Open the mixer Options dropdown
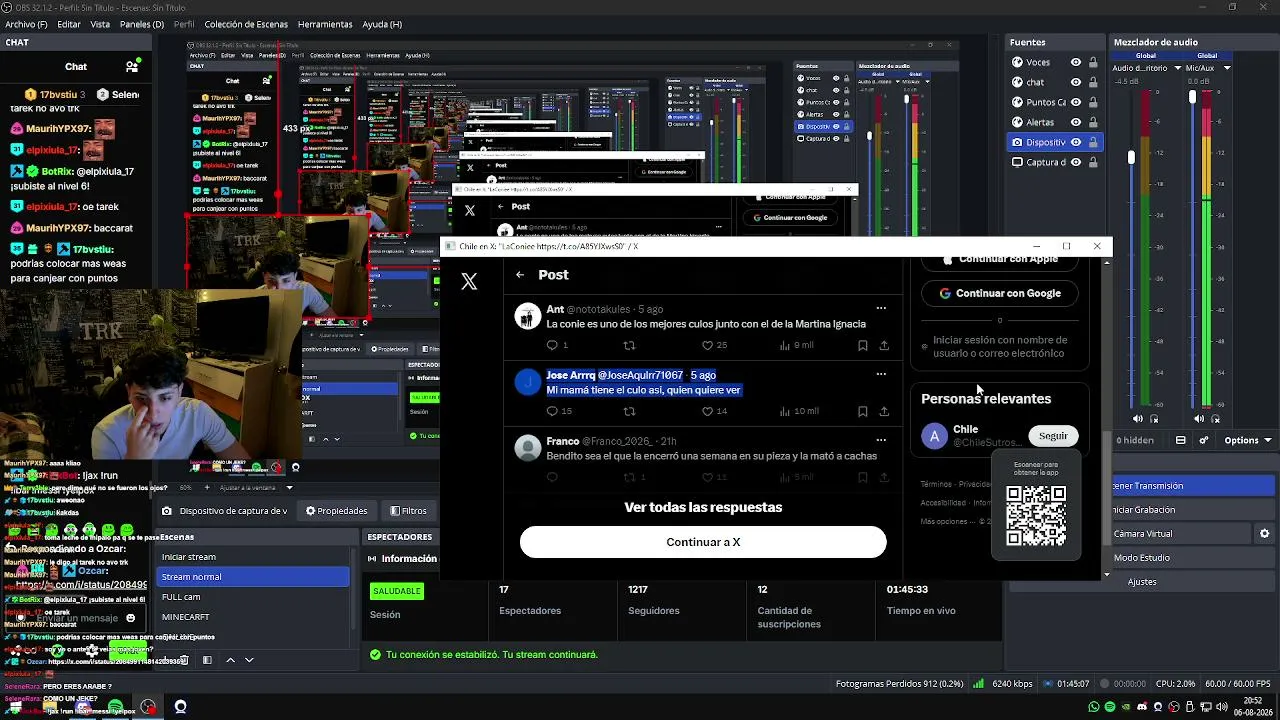 (1247, 440)
